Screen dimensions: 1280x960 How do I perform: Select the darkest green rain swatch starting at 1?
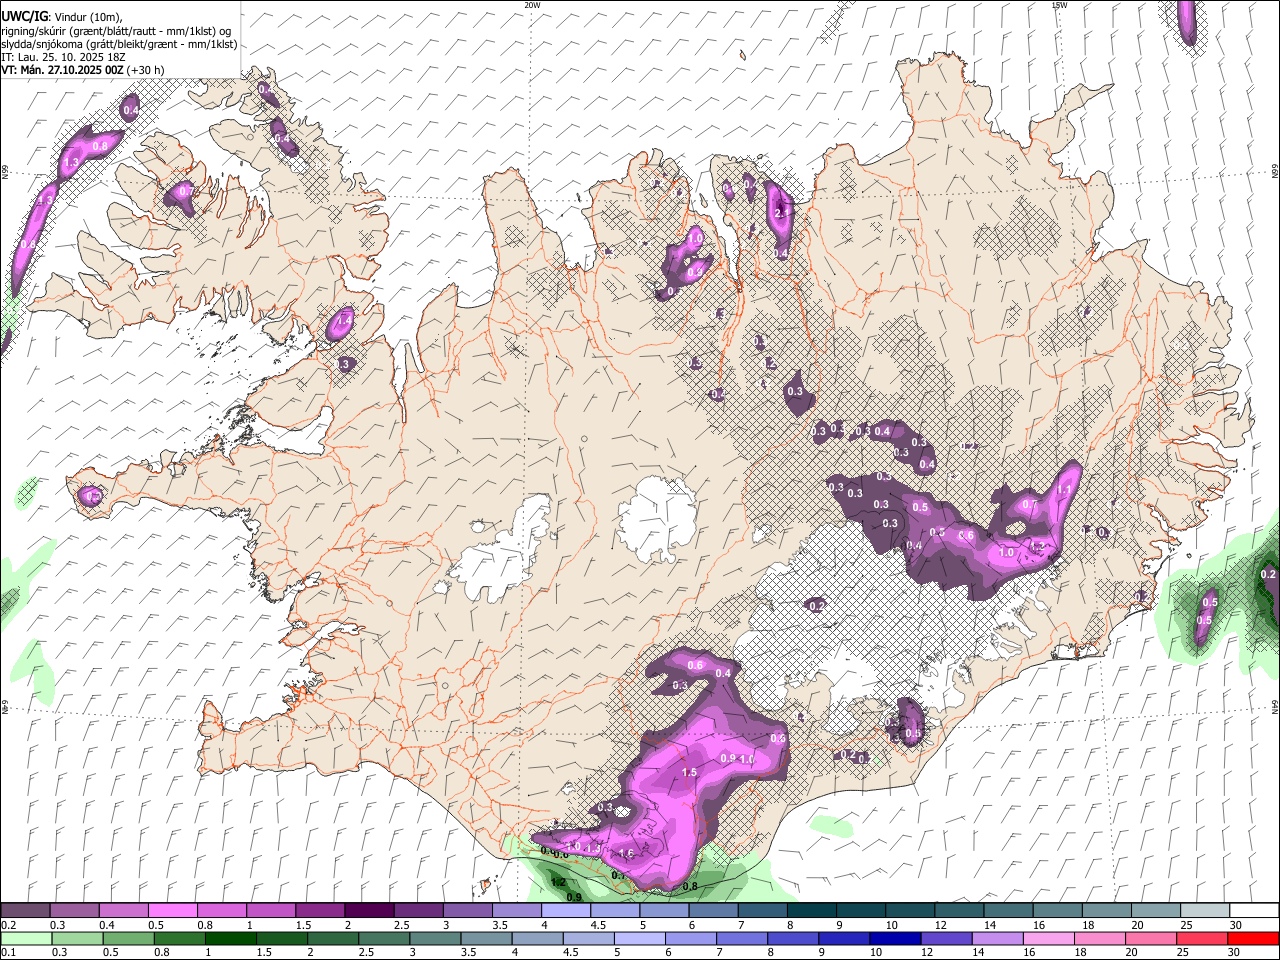[x=230, y=938]
